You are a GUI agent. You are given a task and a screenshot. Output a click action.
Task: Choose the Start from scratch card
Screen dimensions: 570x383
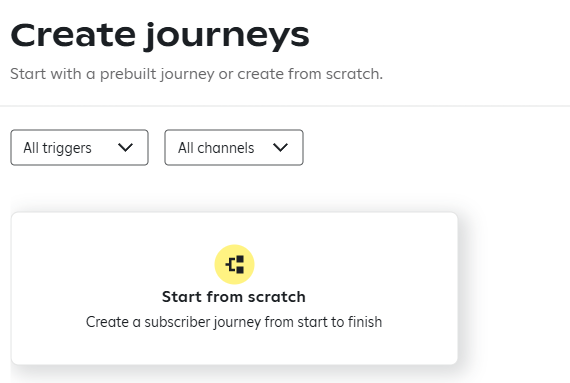234,289
